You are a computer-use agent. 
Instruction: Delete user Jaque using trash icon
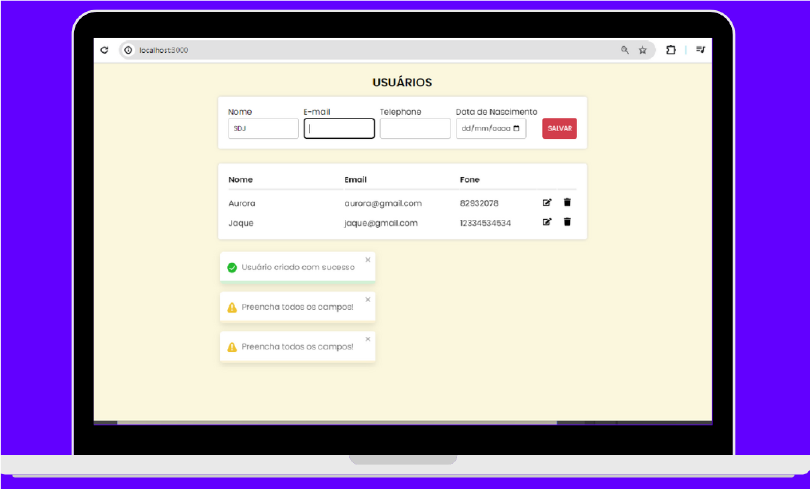pos(567,222)
